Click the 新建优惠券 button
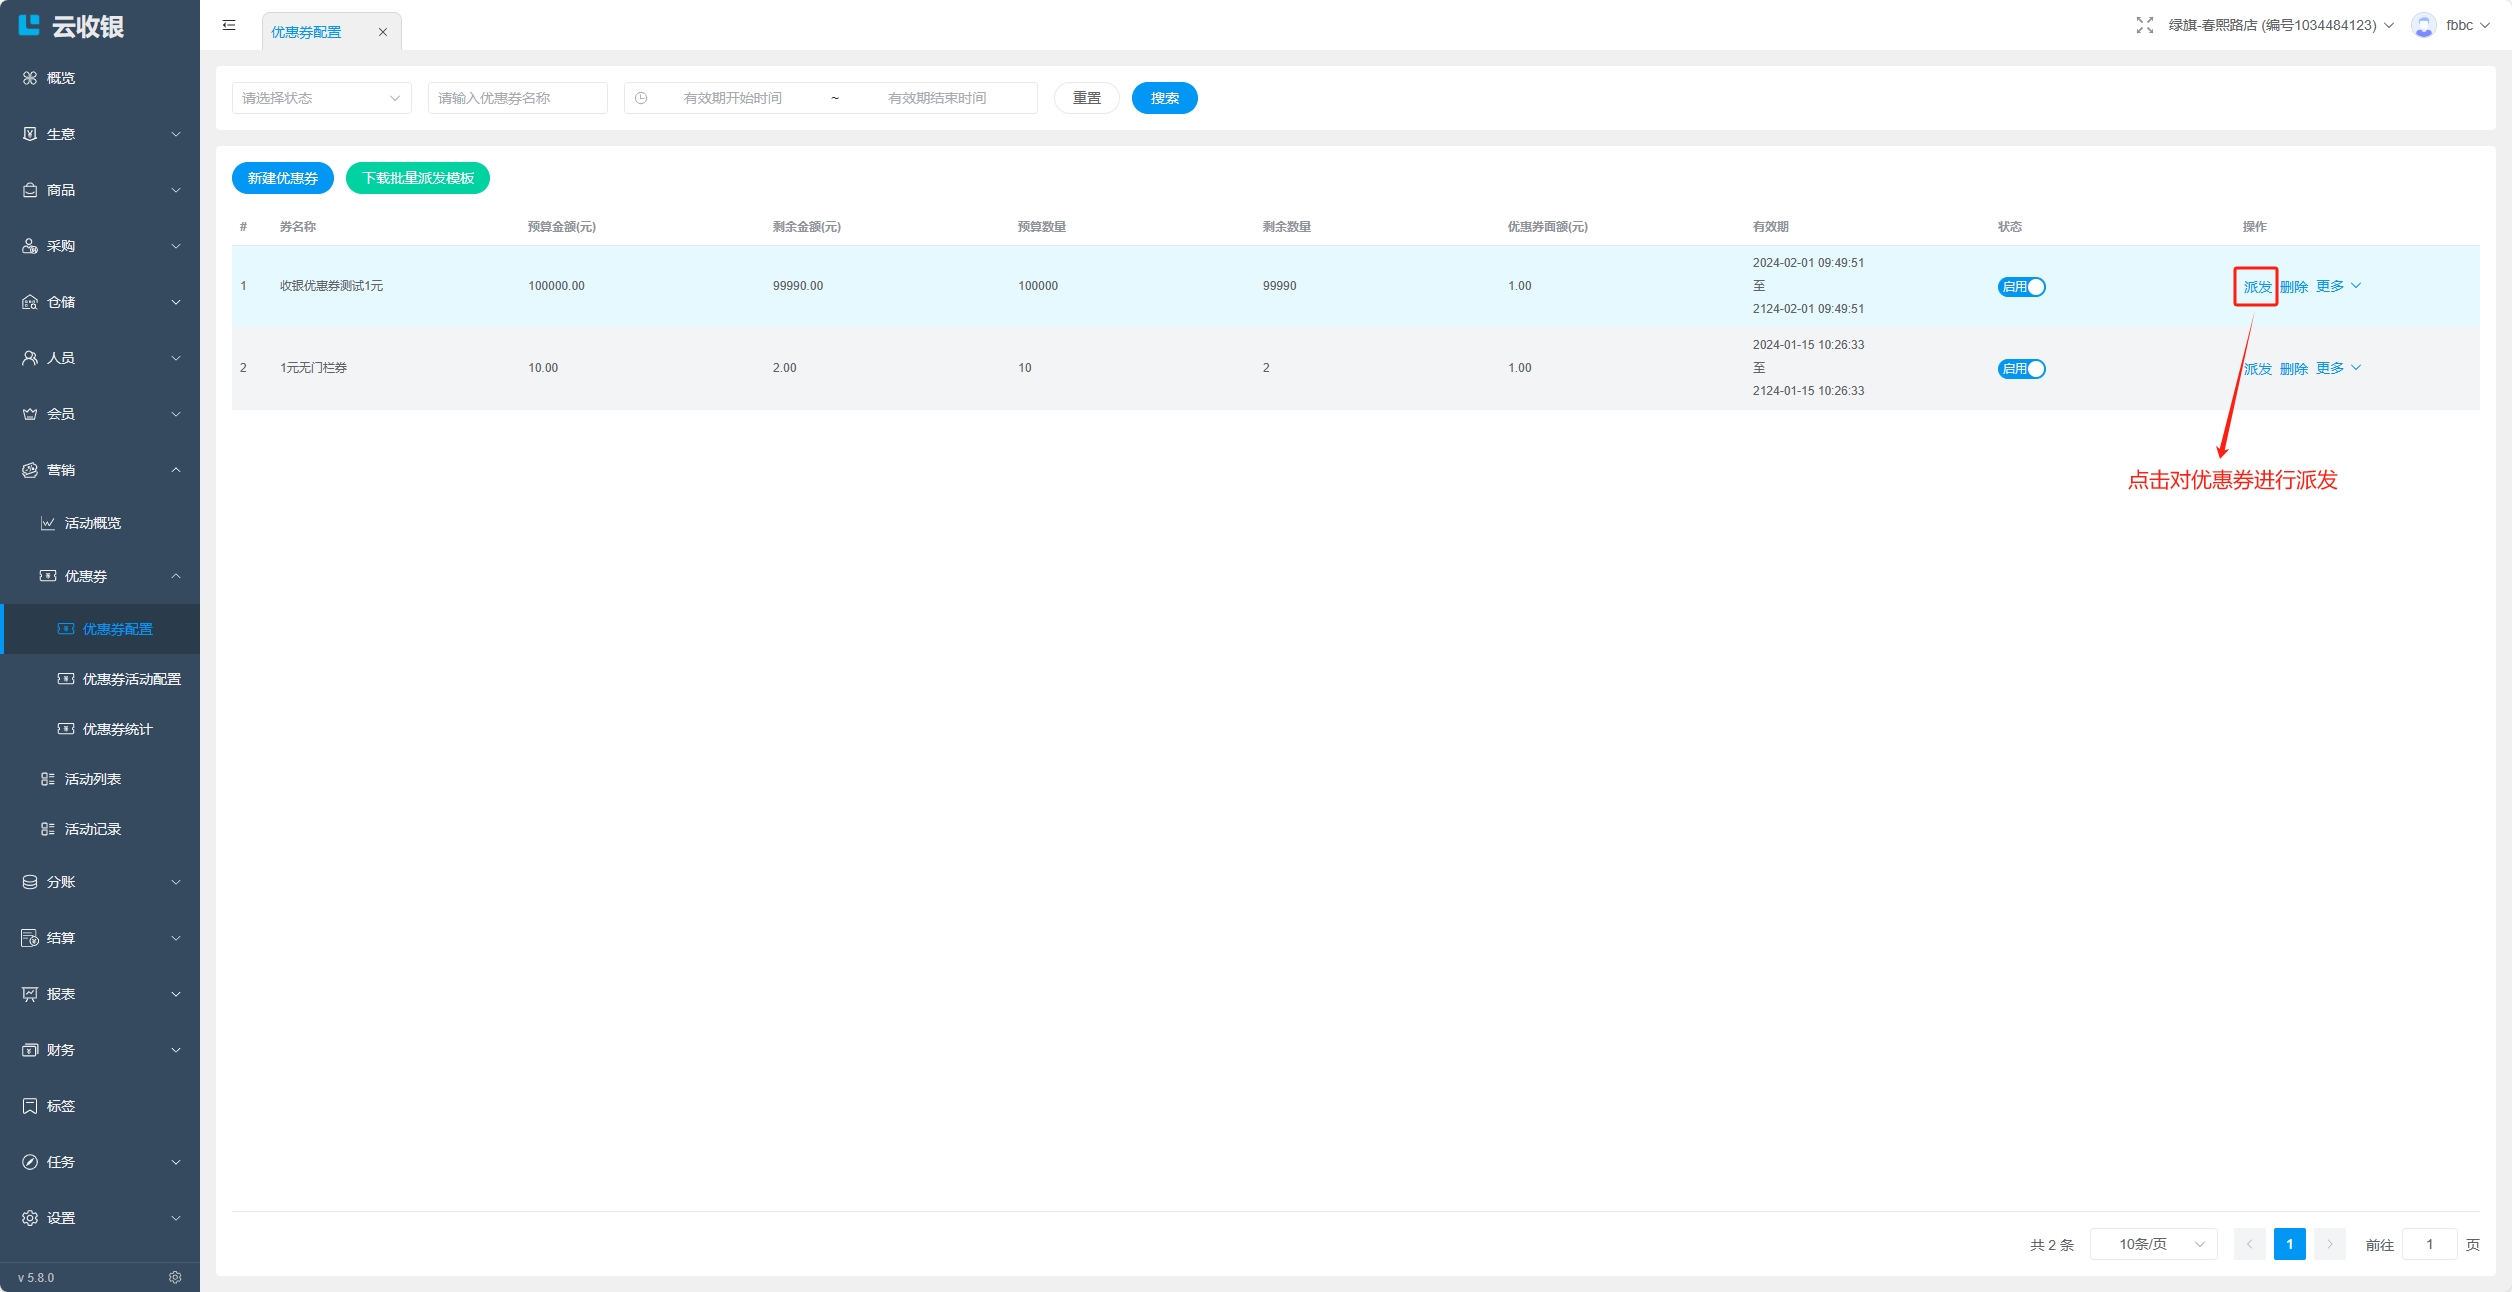Screen dimensions: 2512x1292 (x=282, y=178)
